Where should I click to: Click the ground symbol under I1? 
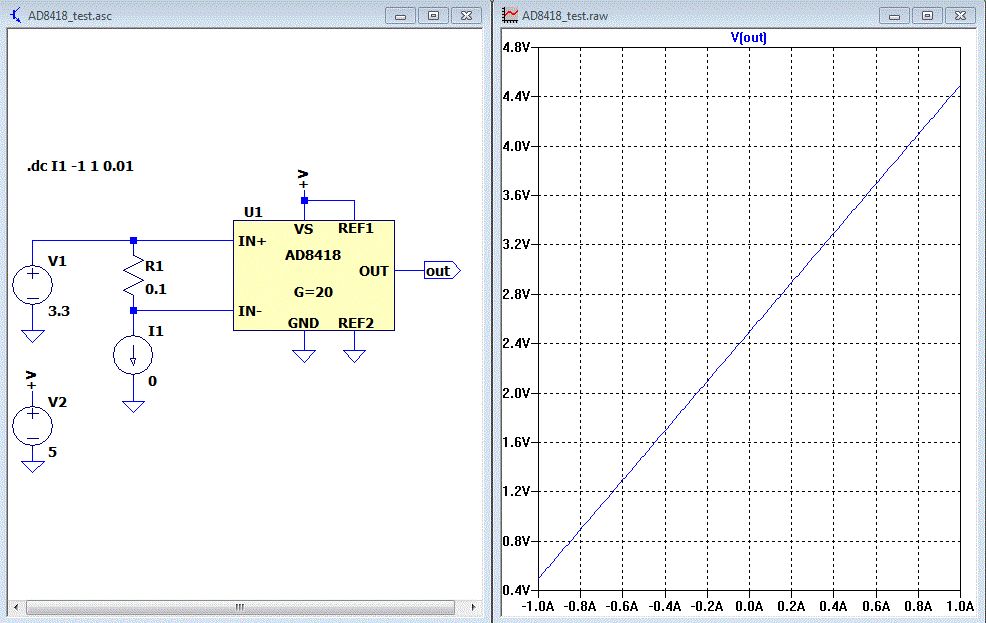pyautogui.click(x=133, y=407)
